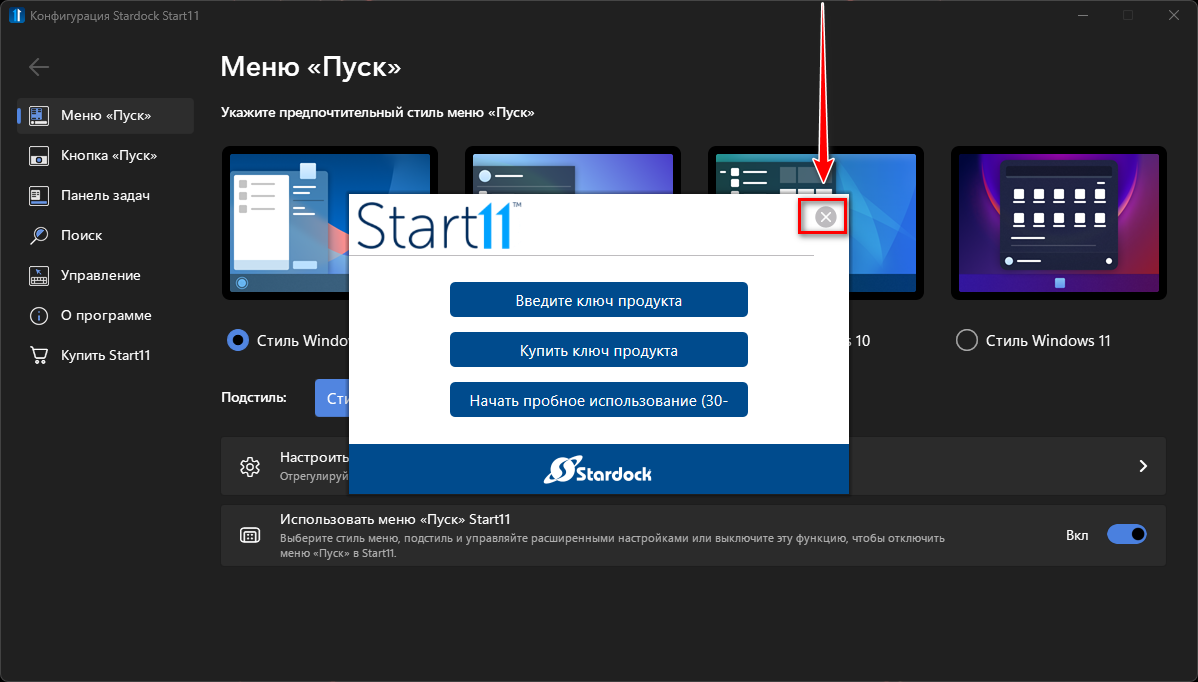Viewport: 1198px width, 682px height.
Task: Click the Stardock logo in dialog footer
Action: click(598, 470)
